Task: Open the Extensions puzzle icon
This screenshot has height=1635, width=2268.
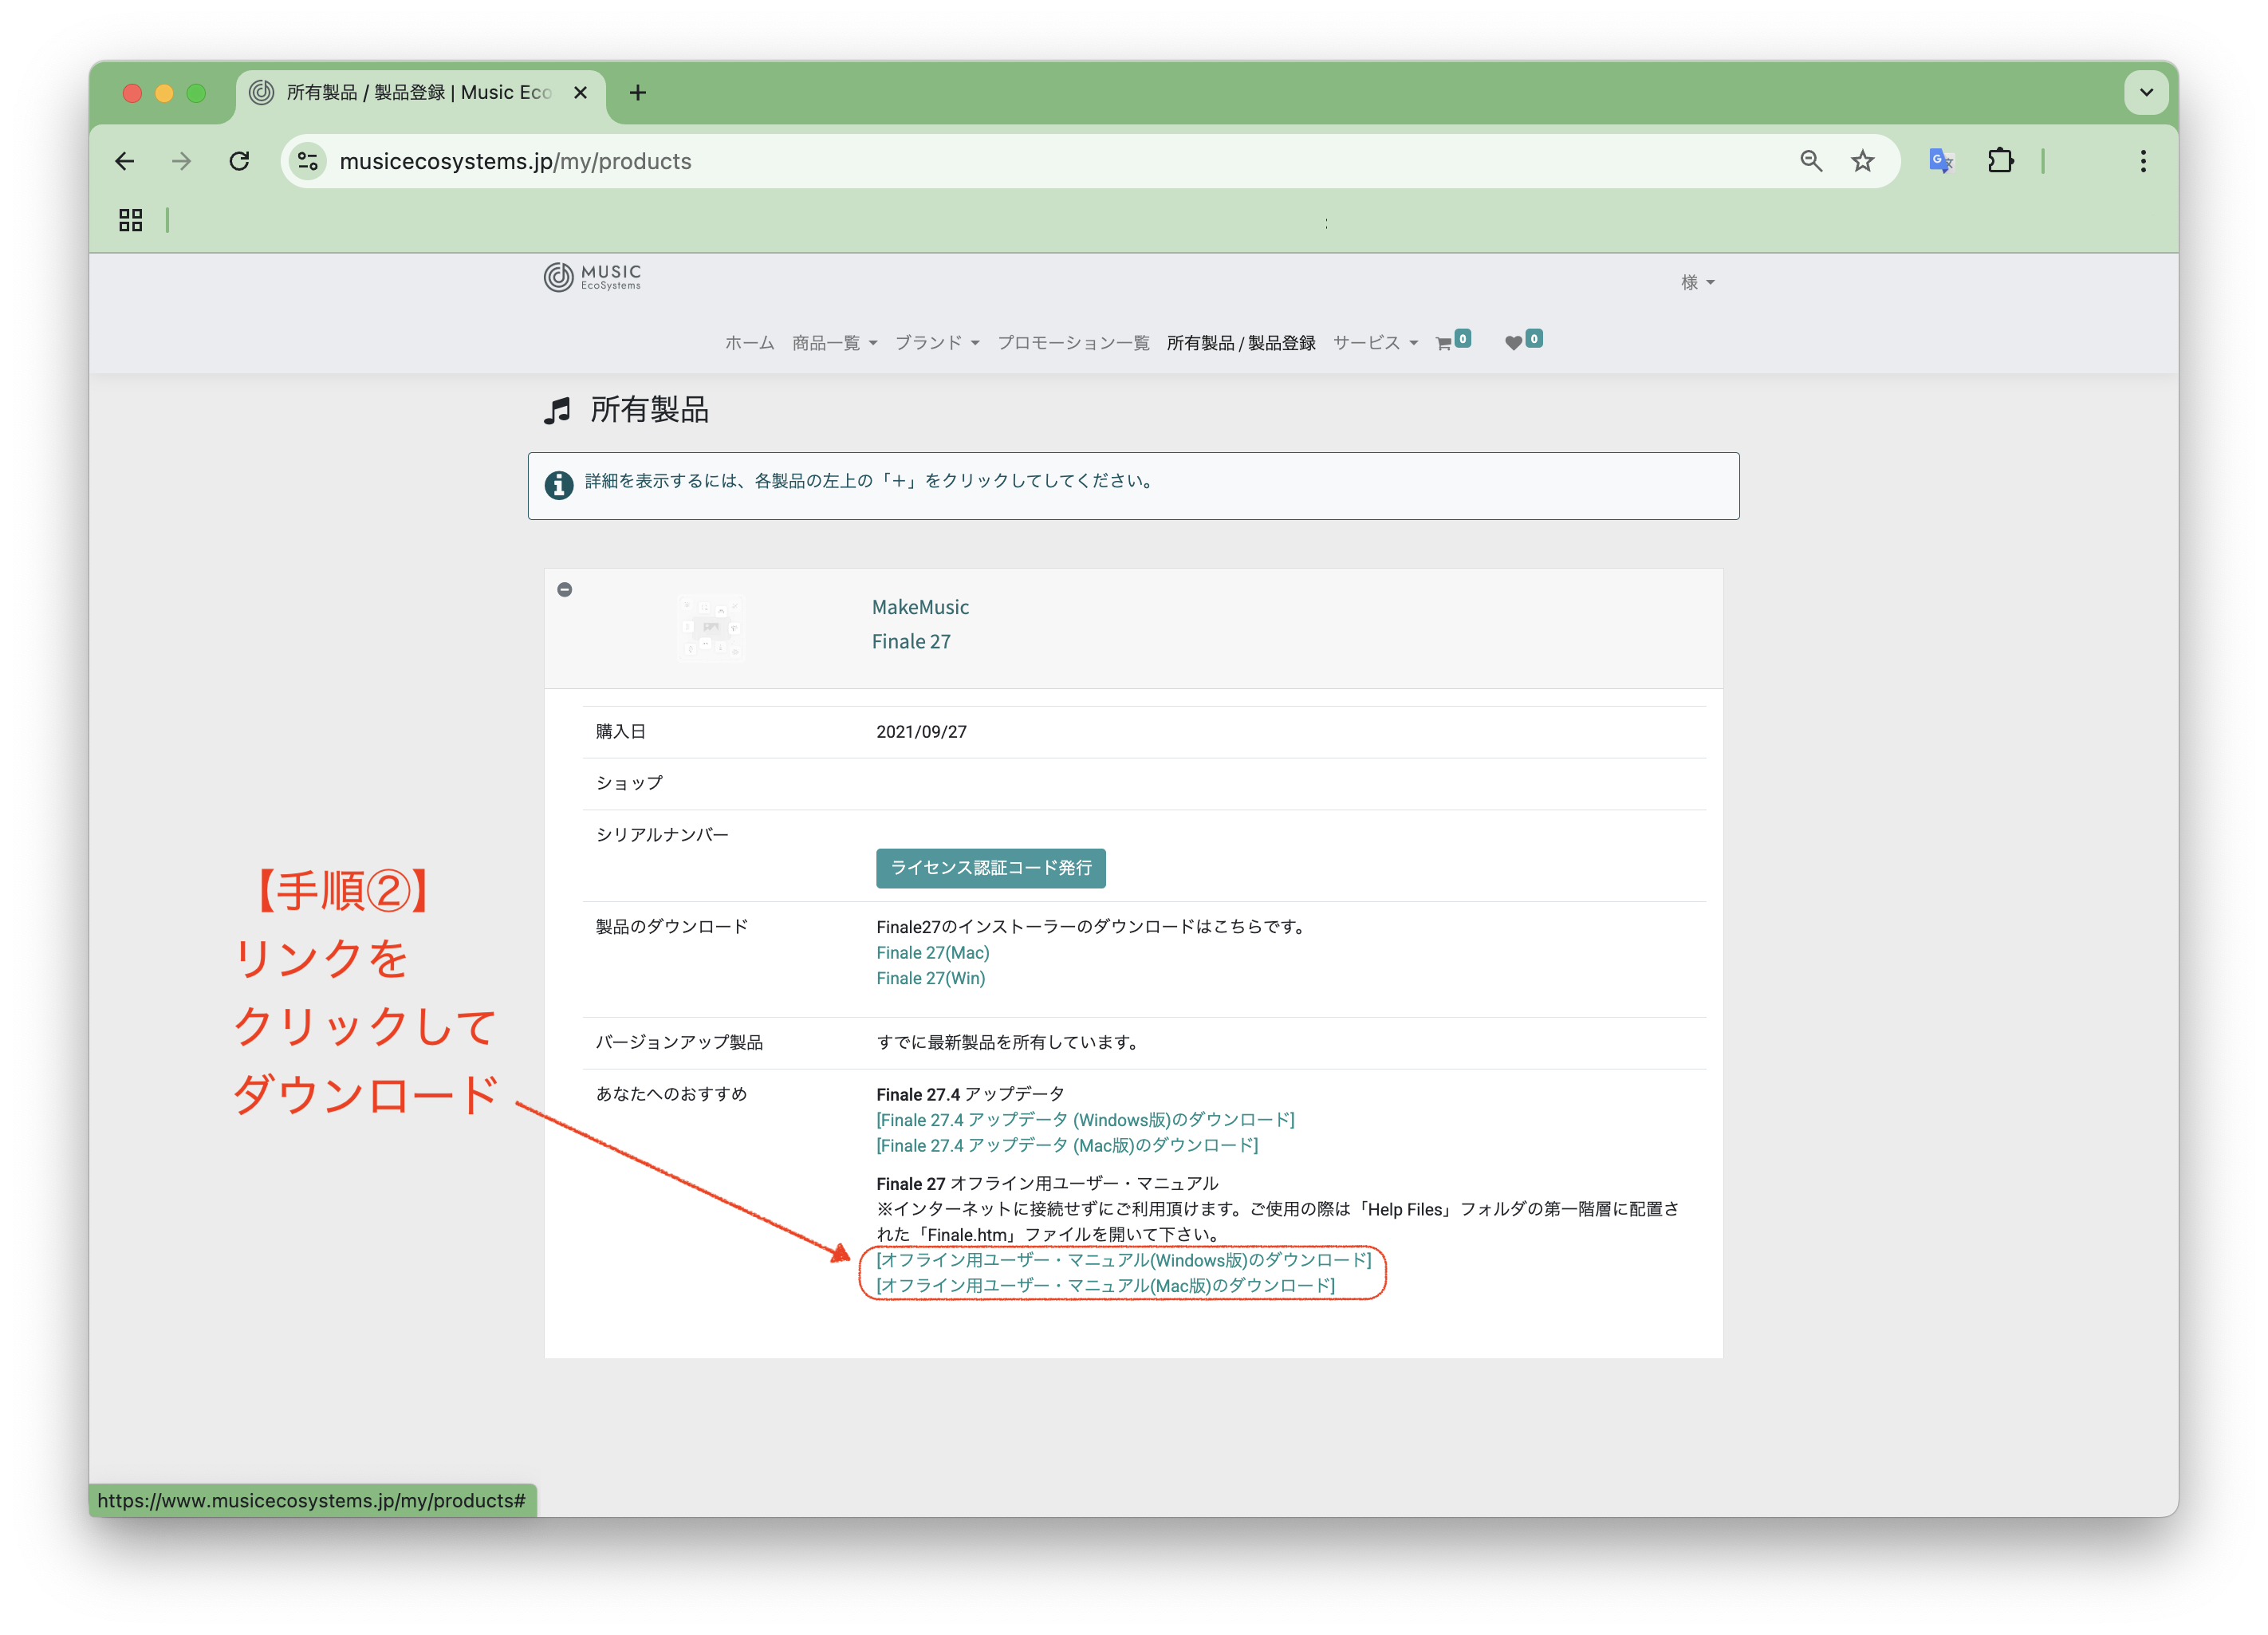Action: 2000,161
